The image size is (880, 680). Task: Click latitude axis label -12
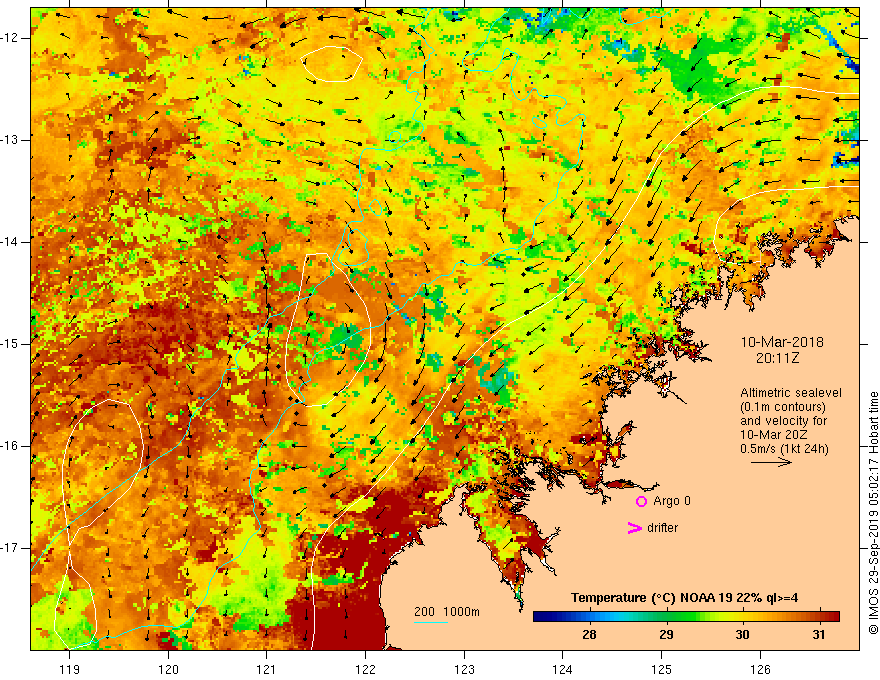click(12, 38)
